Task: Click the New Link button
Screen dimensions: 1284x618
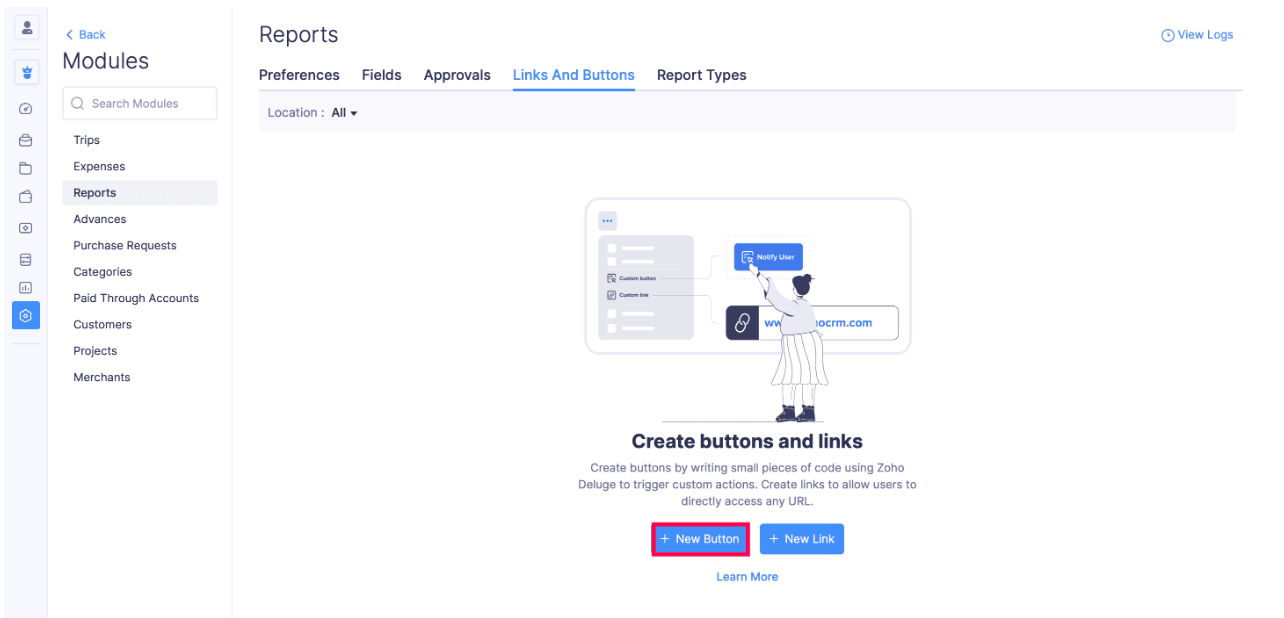Action: pos(801,539)
